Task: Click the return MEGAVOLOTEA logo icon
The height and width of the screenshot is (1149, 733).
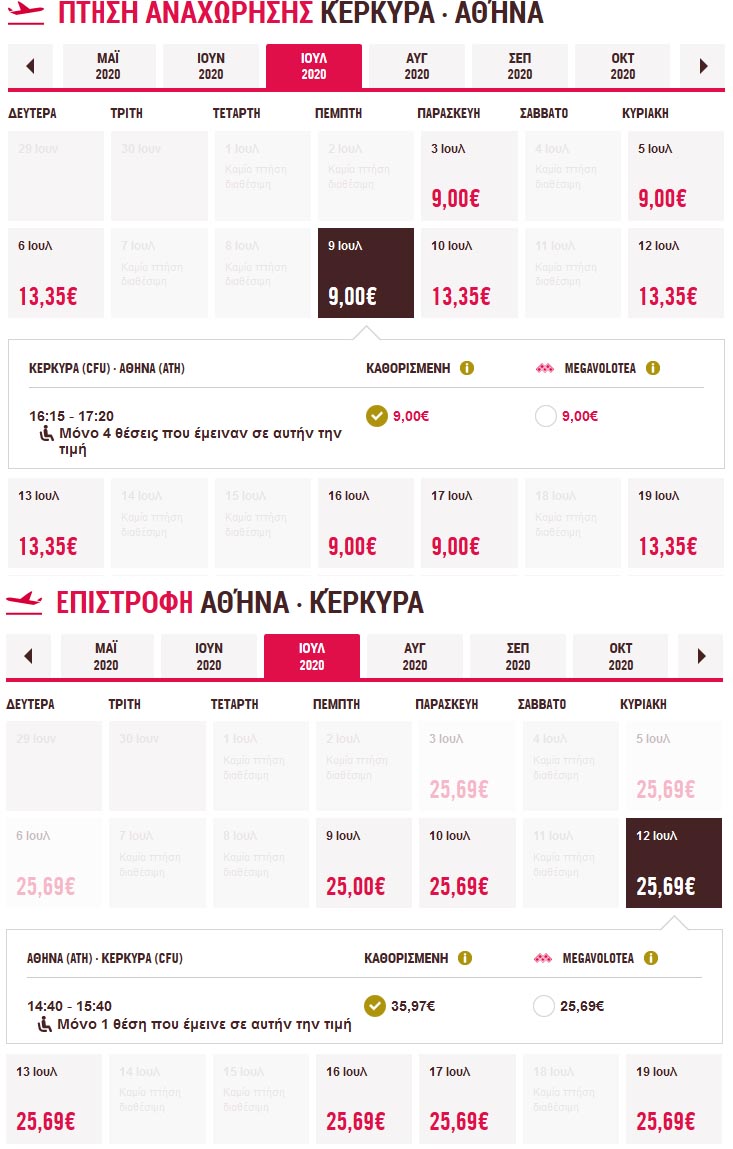Action: click(543, 958)
